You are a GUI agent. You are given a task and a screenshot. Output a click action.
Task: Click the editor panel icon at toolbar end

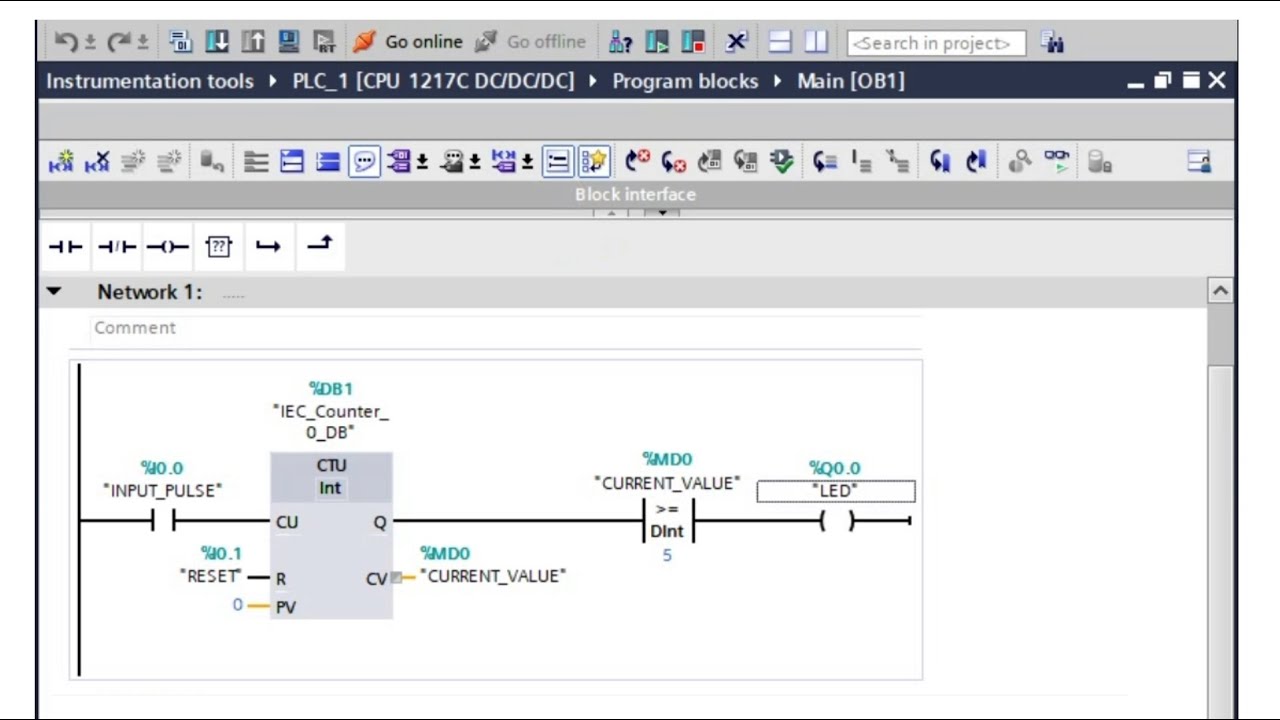tap(1199, 162)
